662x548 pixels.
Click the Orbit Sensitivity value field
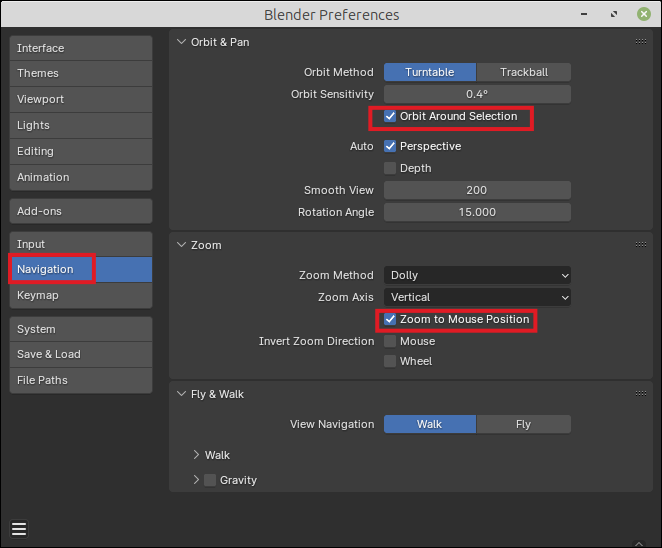click(x=477, y=94)
